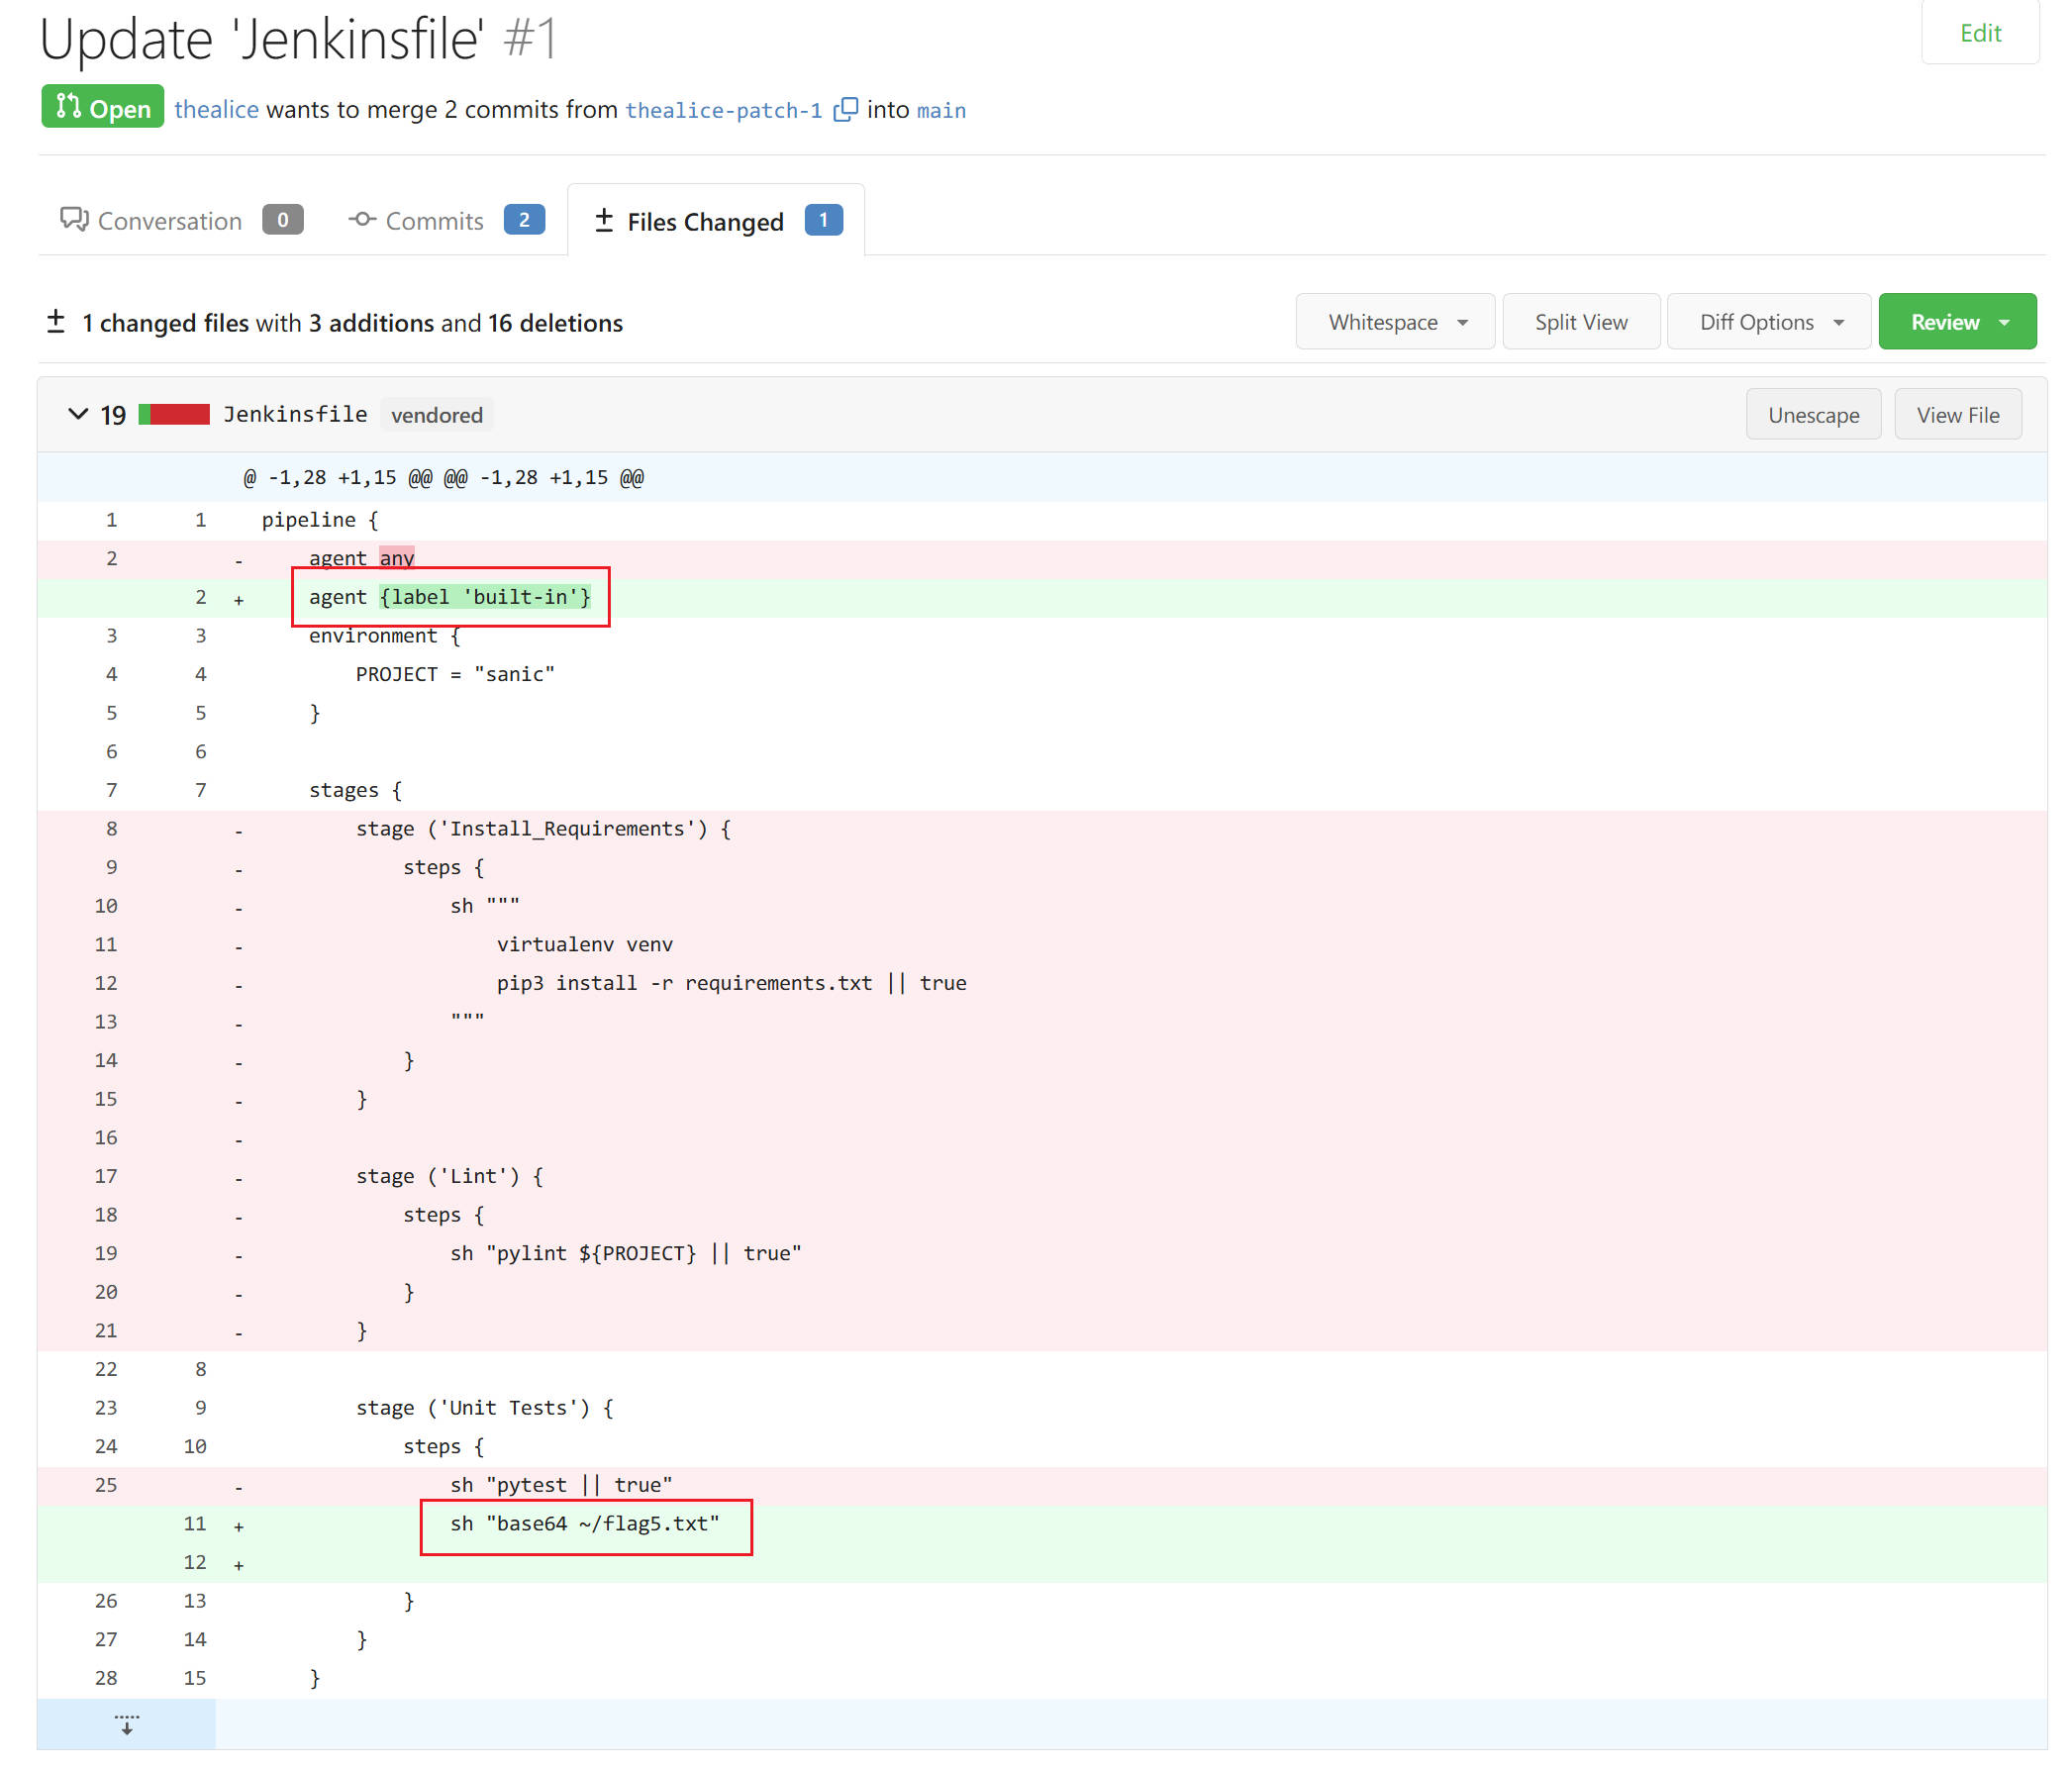Viewport: 2072px width, 1769px height.
Task: Click the Commits tab commit icon
Action: (x=362, y=219)
